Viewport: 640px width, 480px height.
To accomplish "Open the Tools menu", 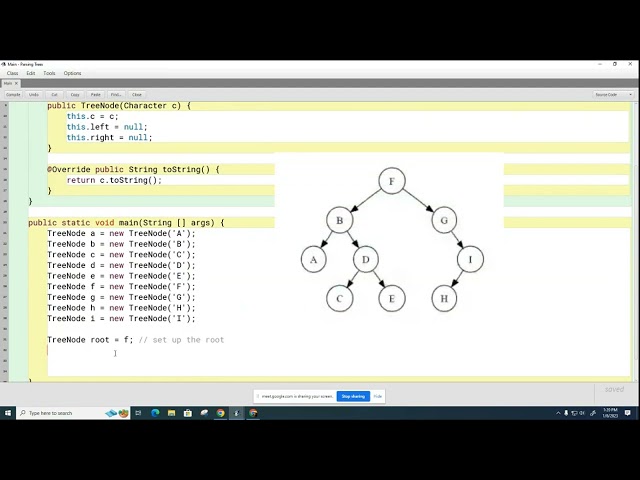I will pyautogui.click(x=49, y=73).
